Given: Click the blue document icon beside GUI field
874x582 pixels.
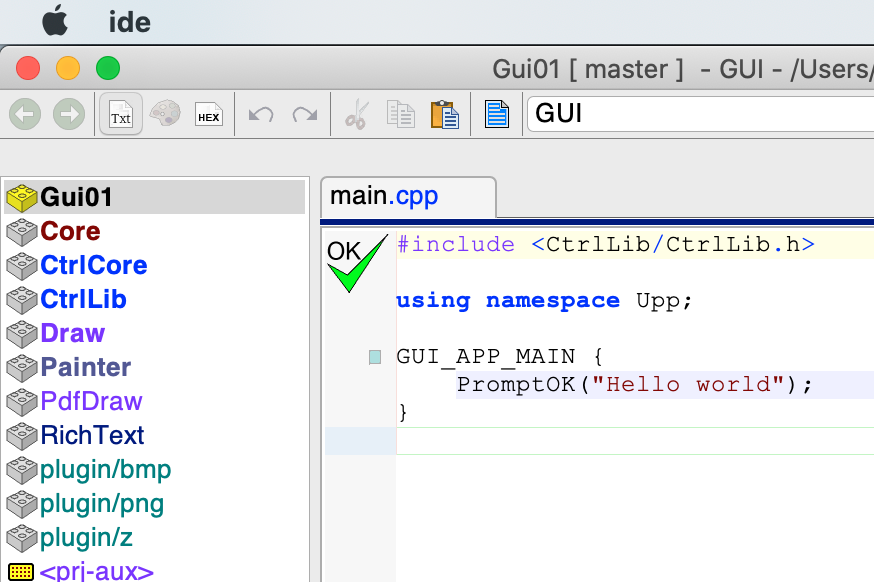Looking at the screenshot, I should [x=497, y=115].
